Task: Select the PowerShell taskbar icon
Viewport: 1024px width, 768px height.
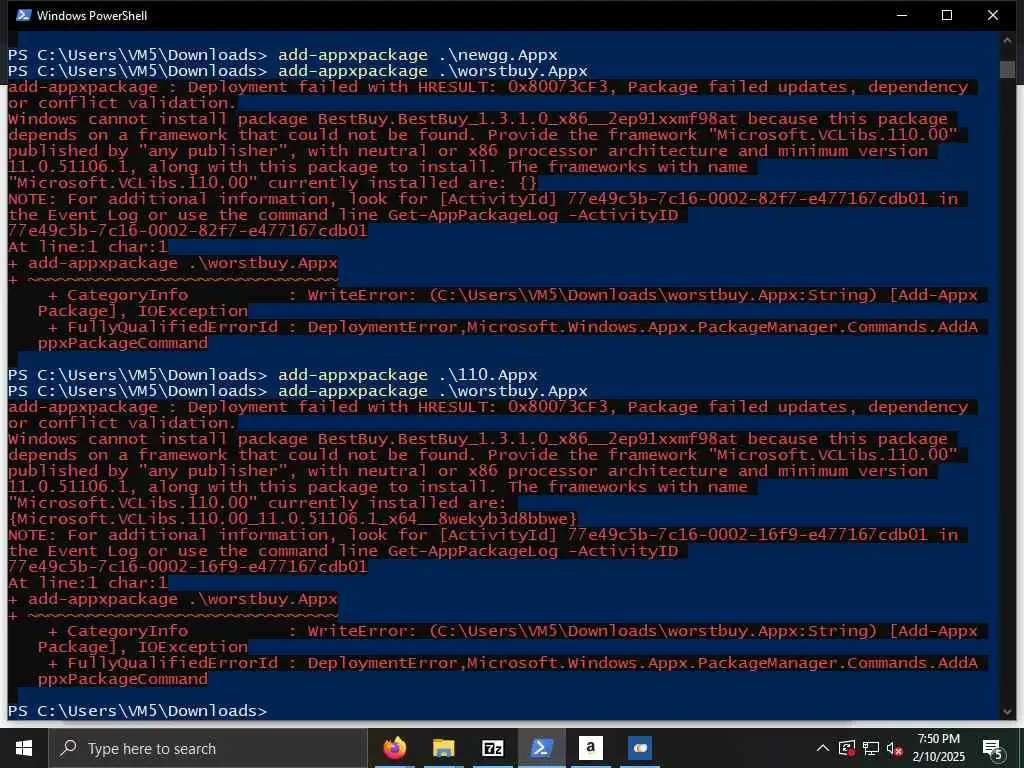Action: (x=541, y=748)
